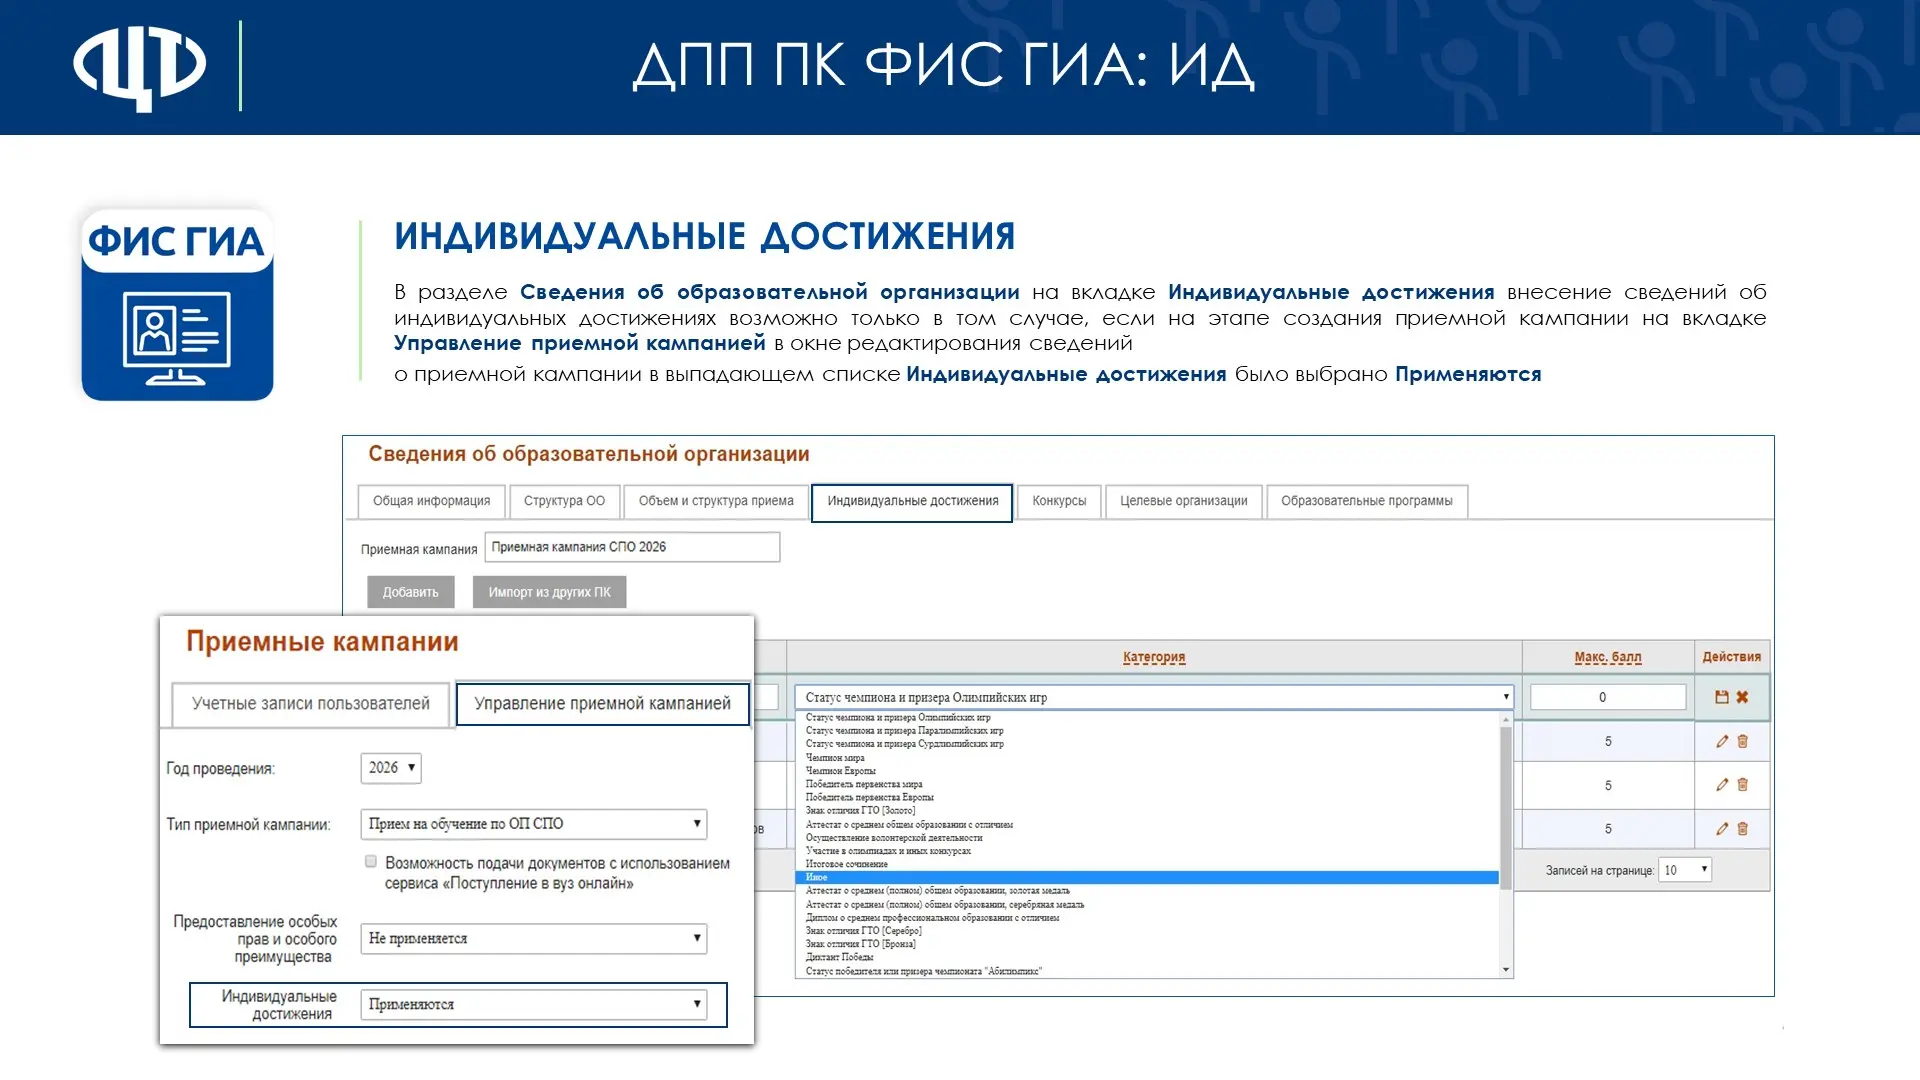This screenshot has width=1920, height=1080.
Task: Open the Объем и структура приема tab
Action: tap(716, 501)
